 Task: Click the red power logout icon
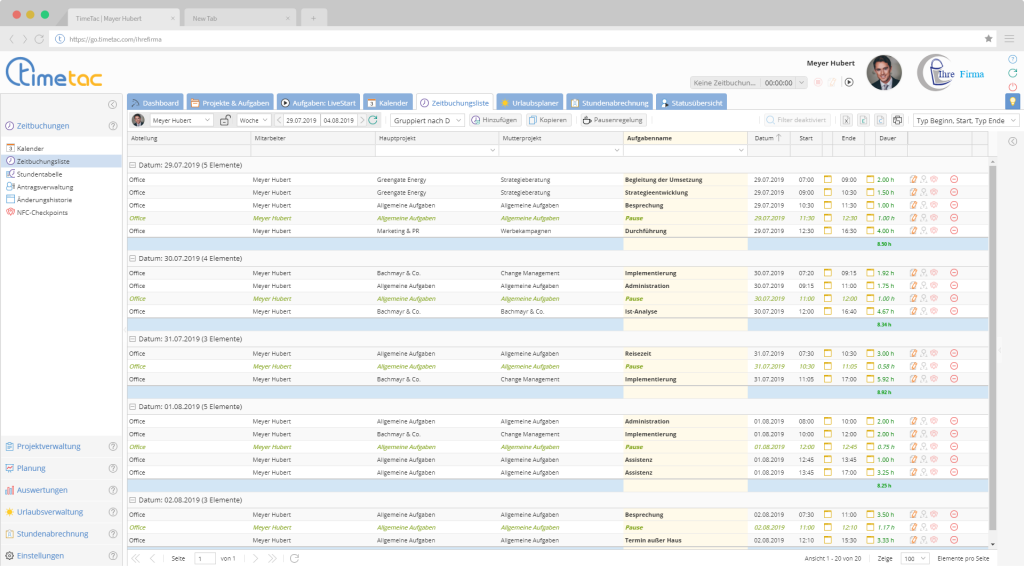tap(1012, 87)
